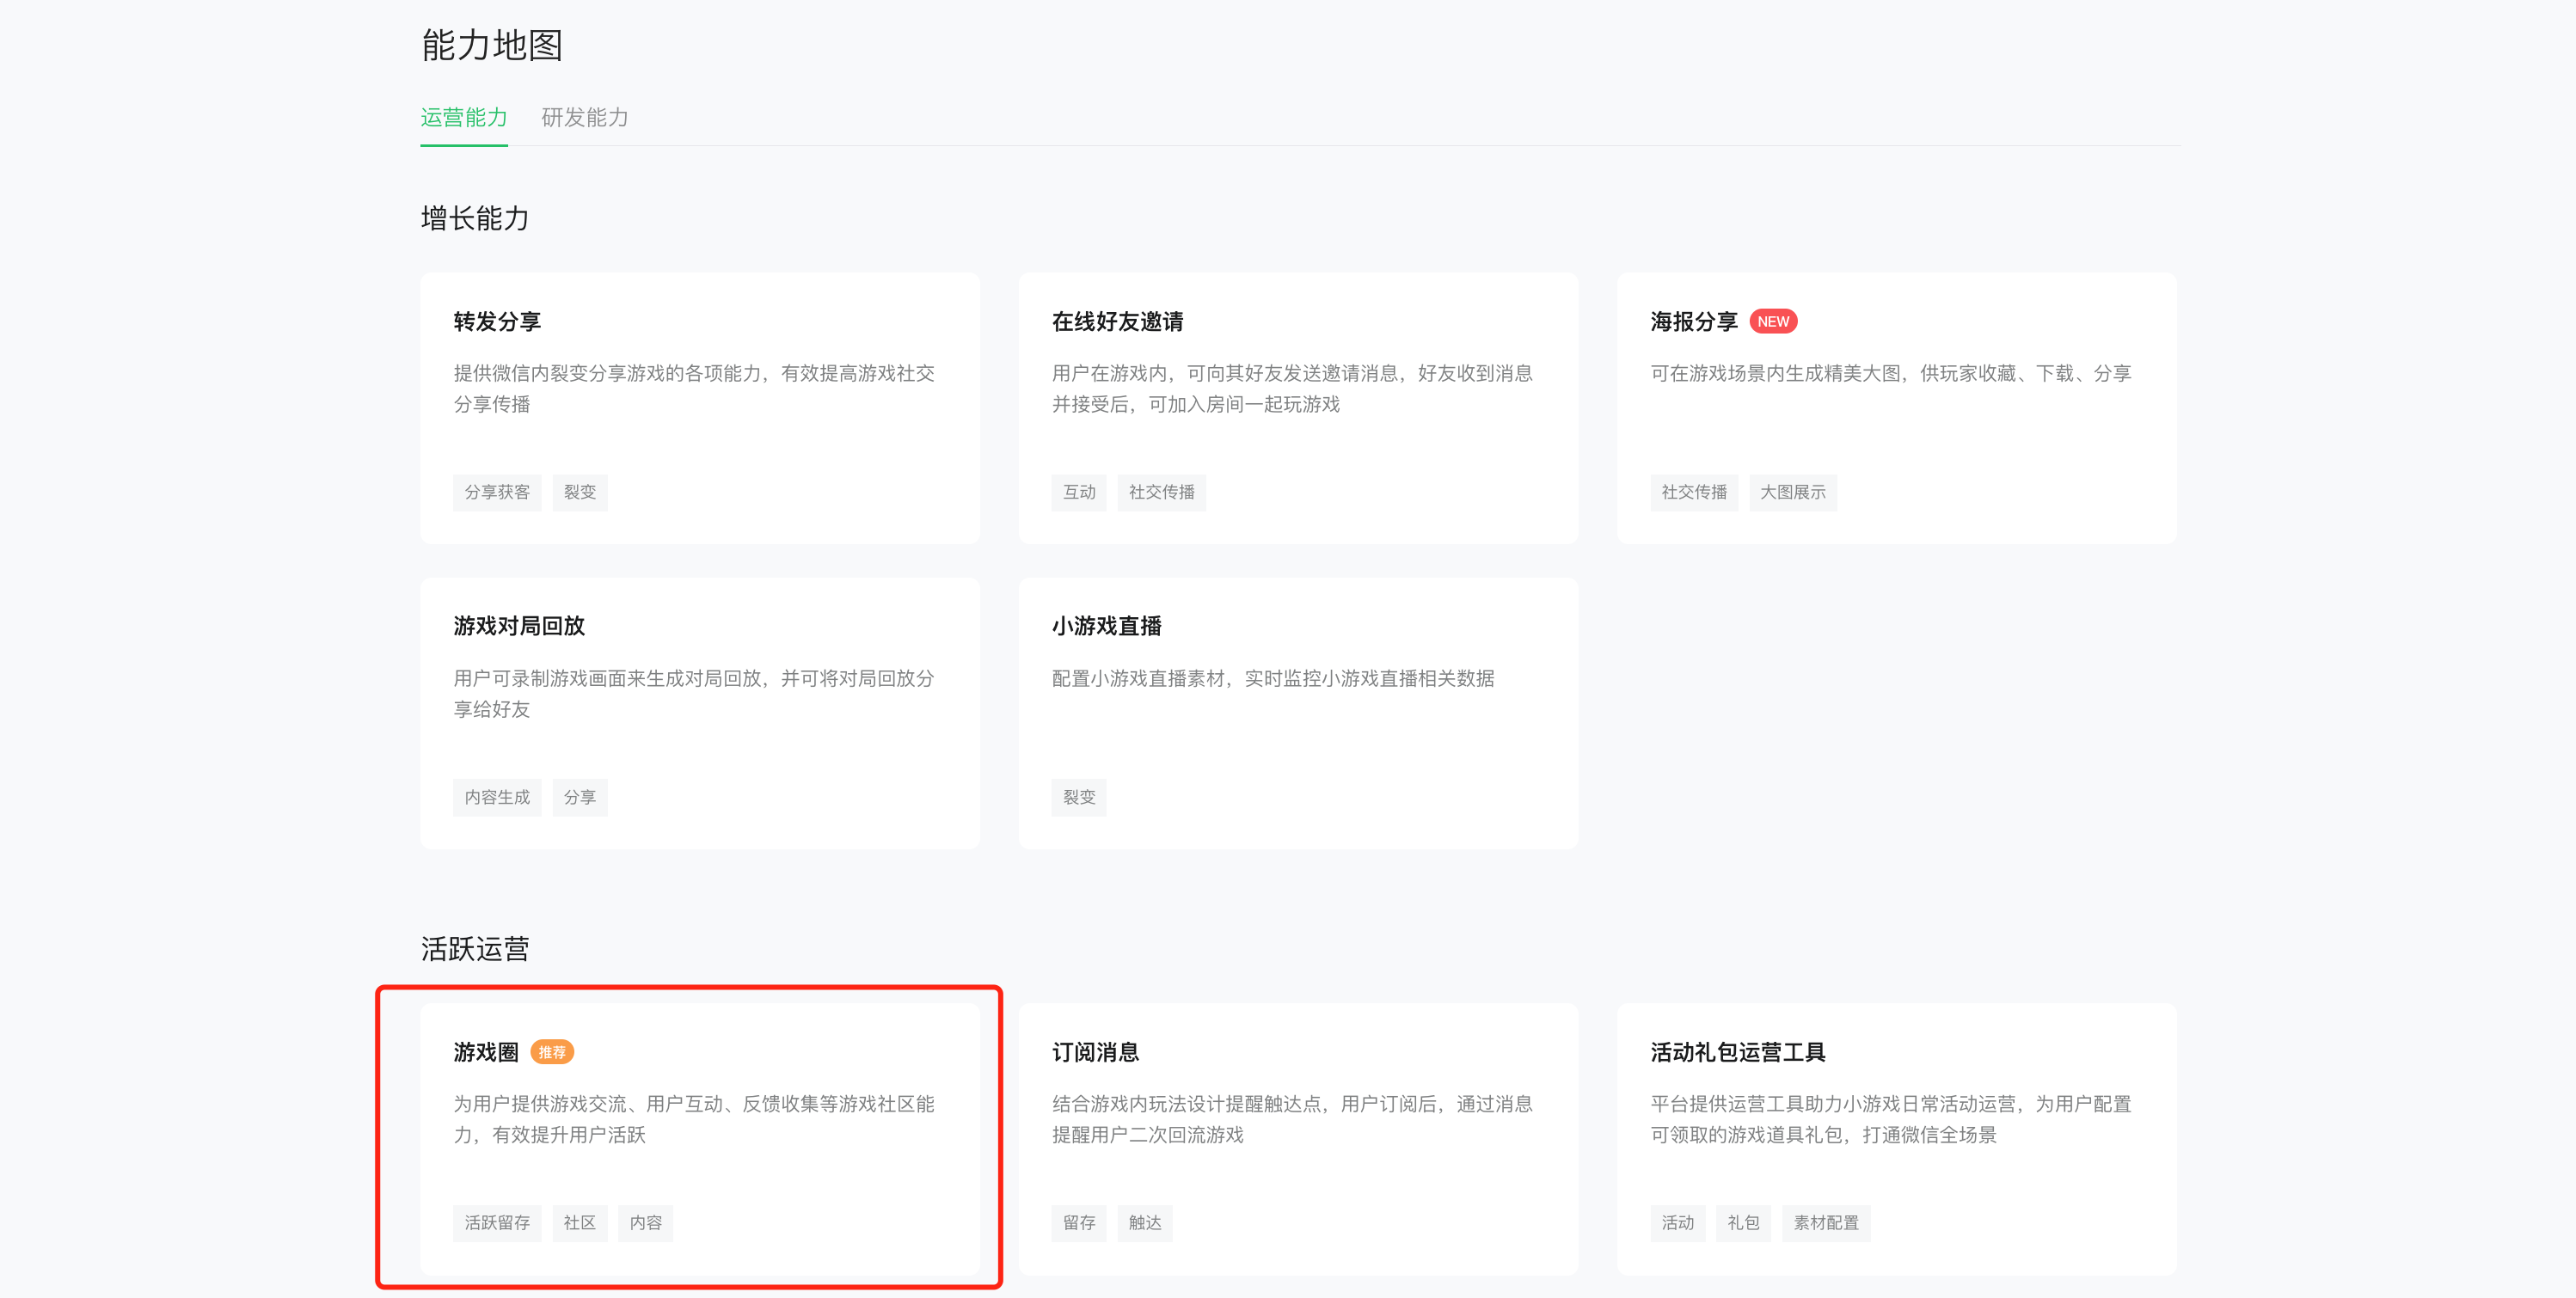Select the 裂变 tag in 小游戏直播 card

[x=1079, y=797]
